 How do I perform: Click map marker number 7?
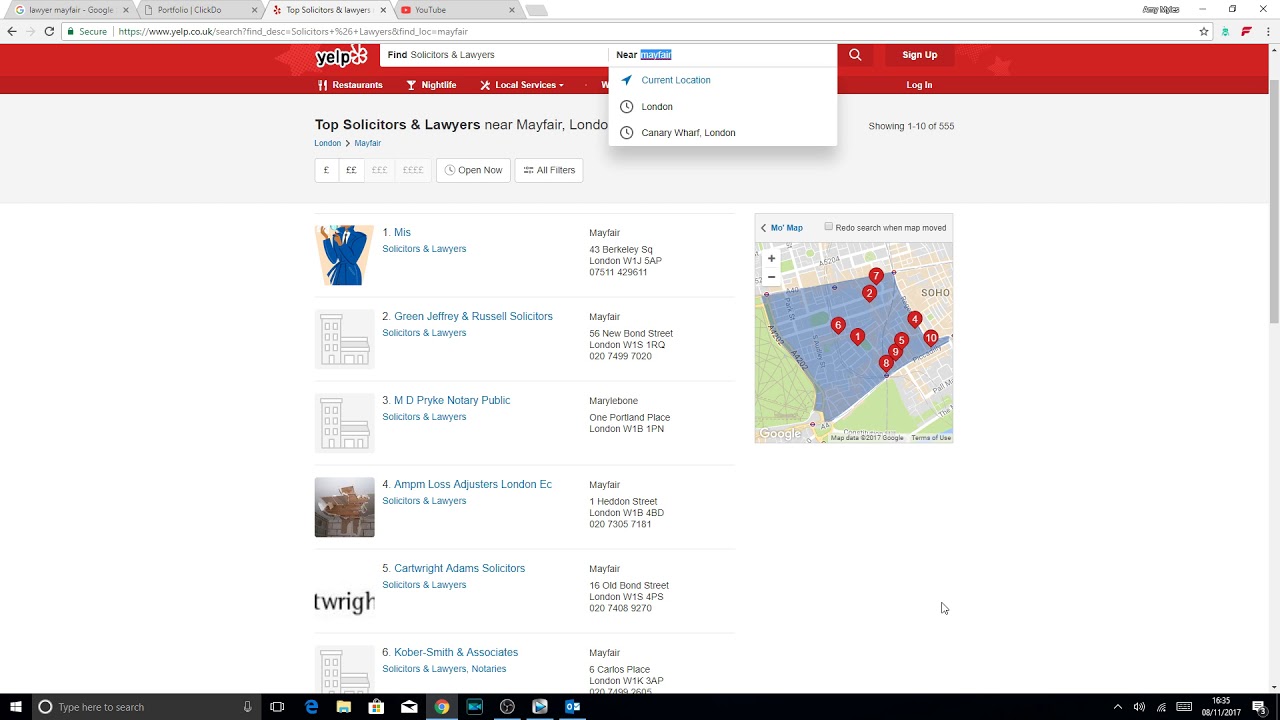coord(876,275)
